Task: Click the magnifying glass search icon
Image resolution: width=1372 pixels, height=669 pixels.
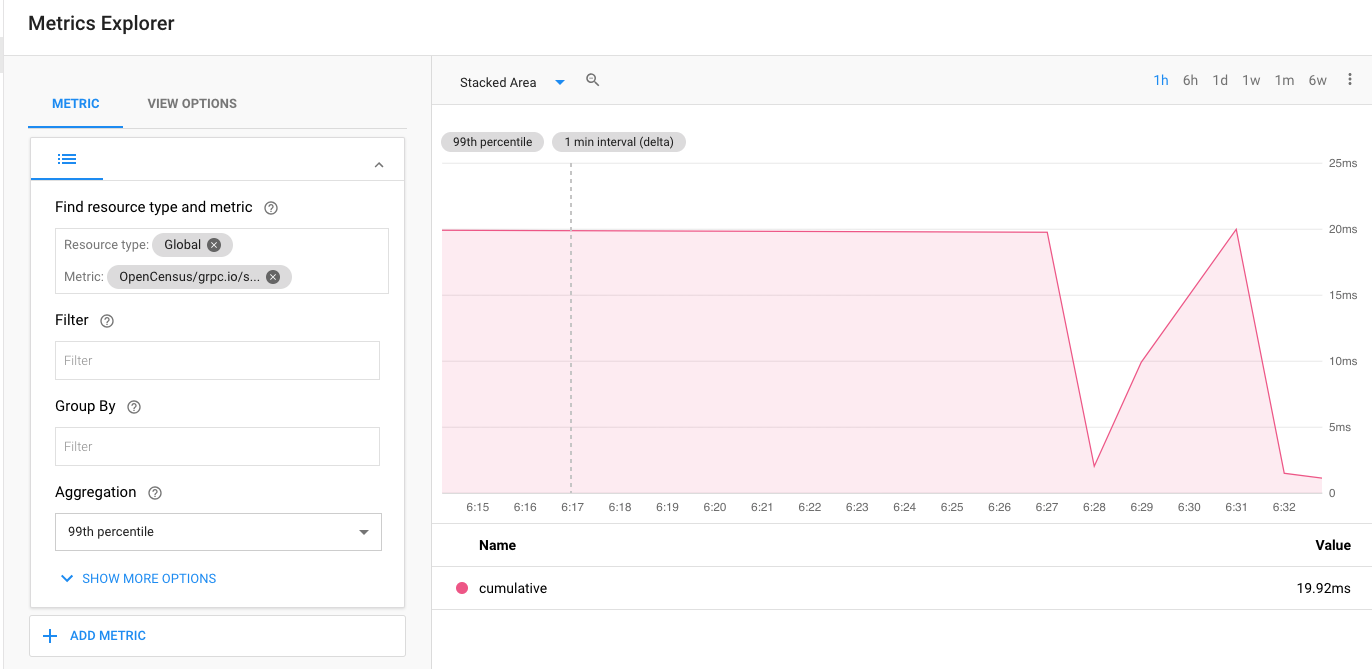Action: tap(592, 80)
